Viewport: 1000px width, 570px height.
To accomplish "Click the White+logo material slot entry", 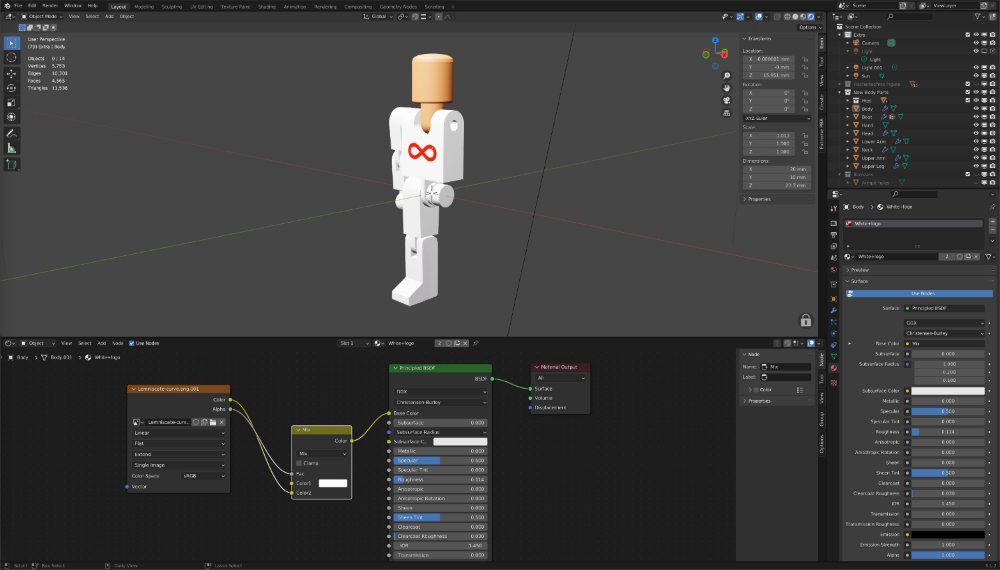I will pos(913,224).
